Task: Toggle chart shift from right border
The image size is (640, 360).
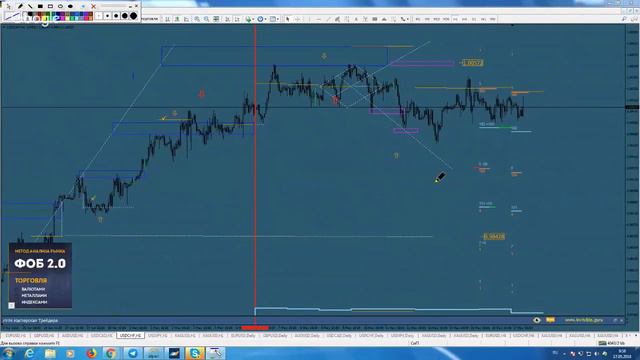Action: tap(237, 19)
